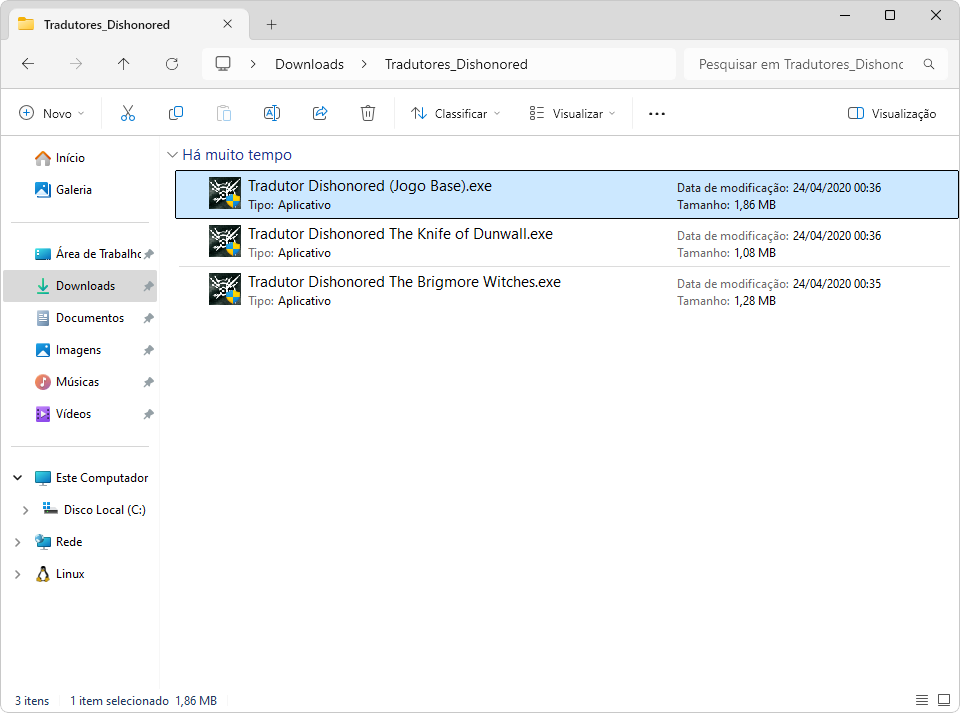
Task: Select Disco Local (C:) in tree
Action: coord(94,510)
